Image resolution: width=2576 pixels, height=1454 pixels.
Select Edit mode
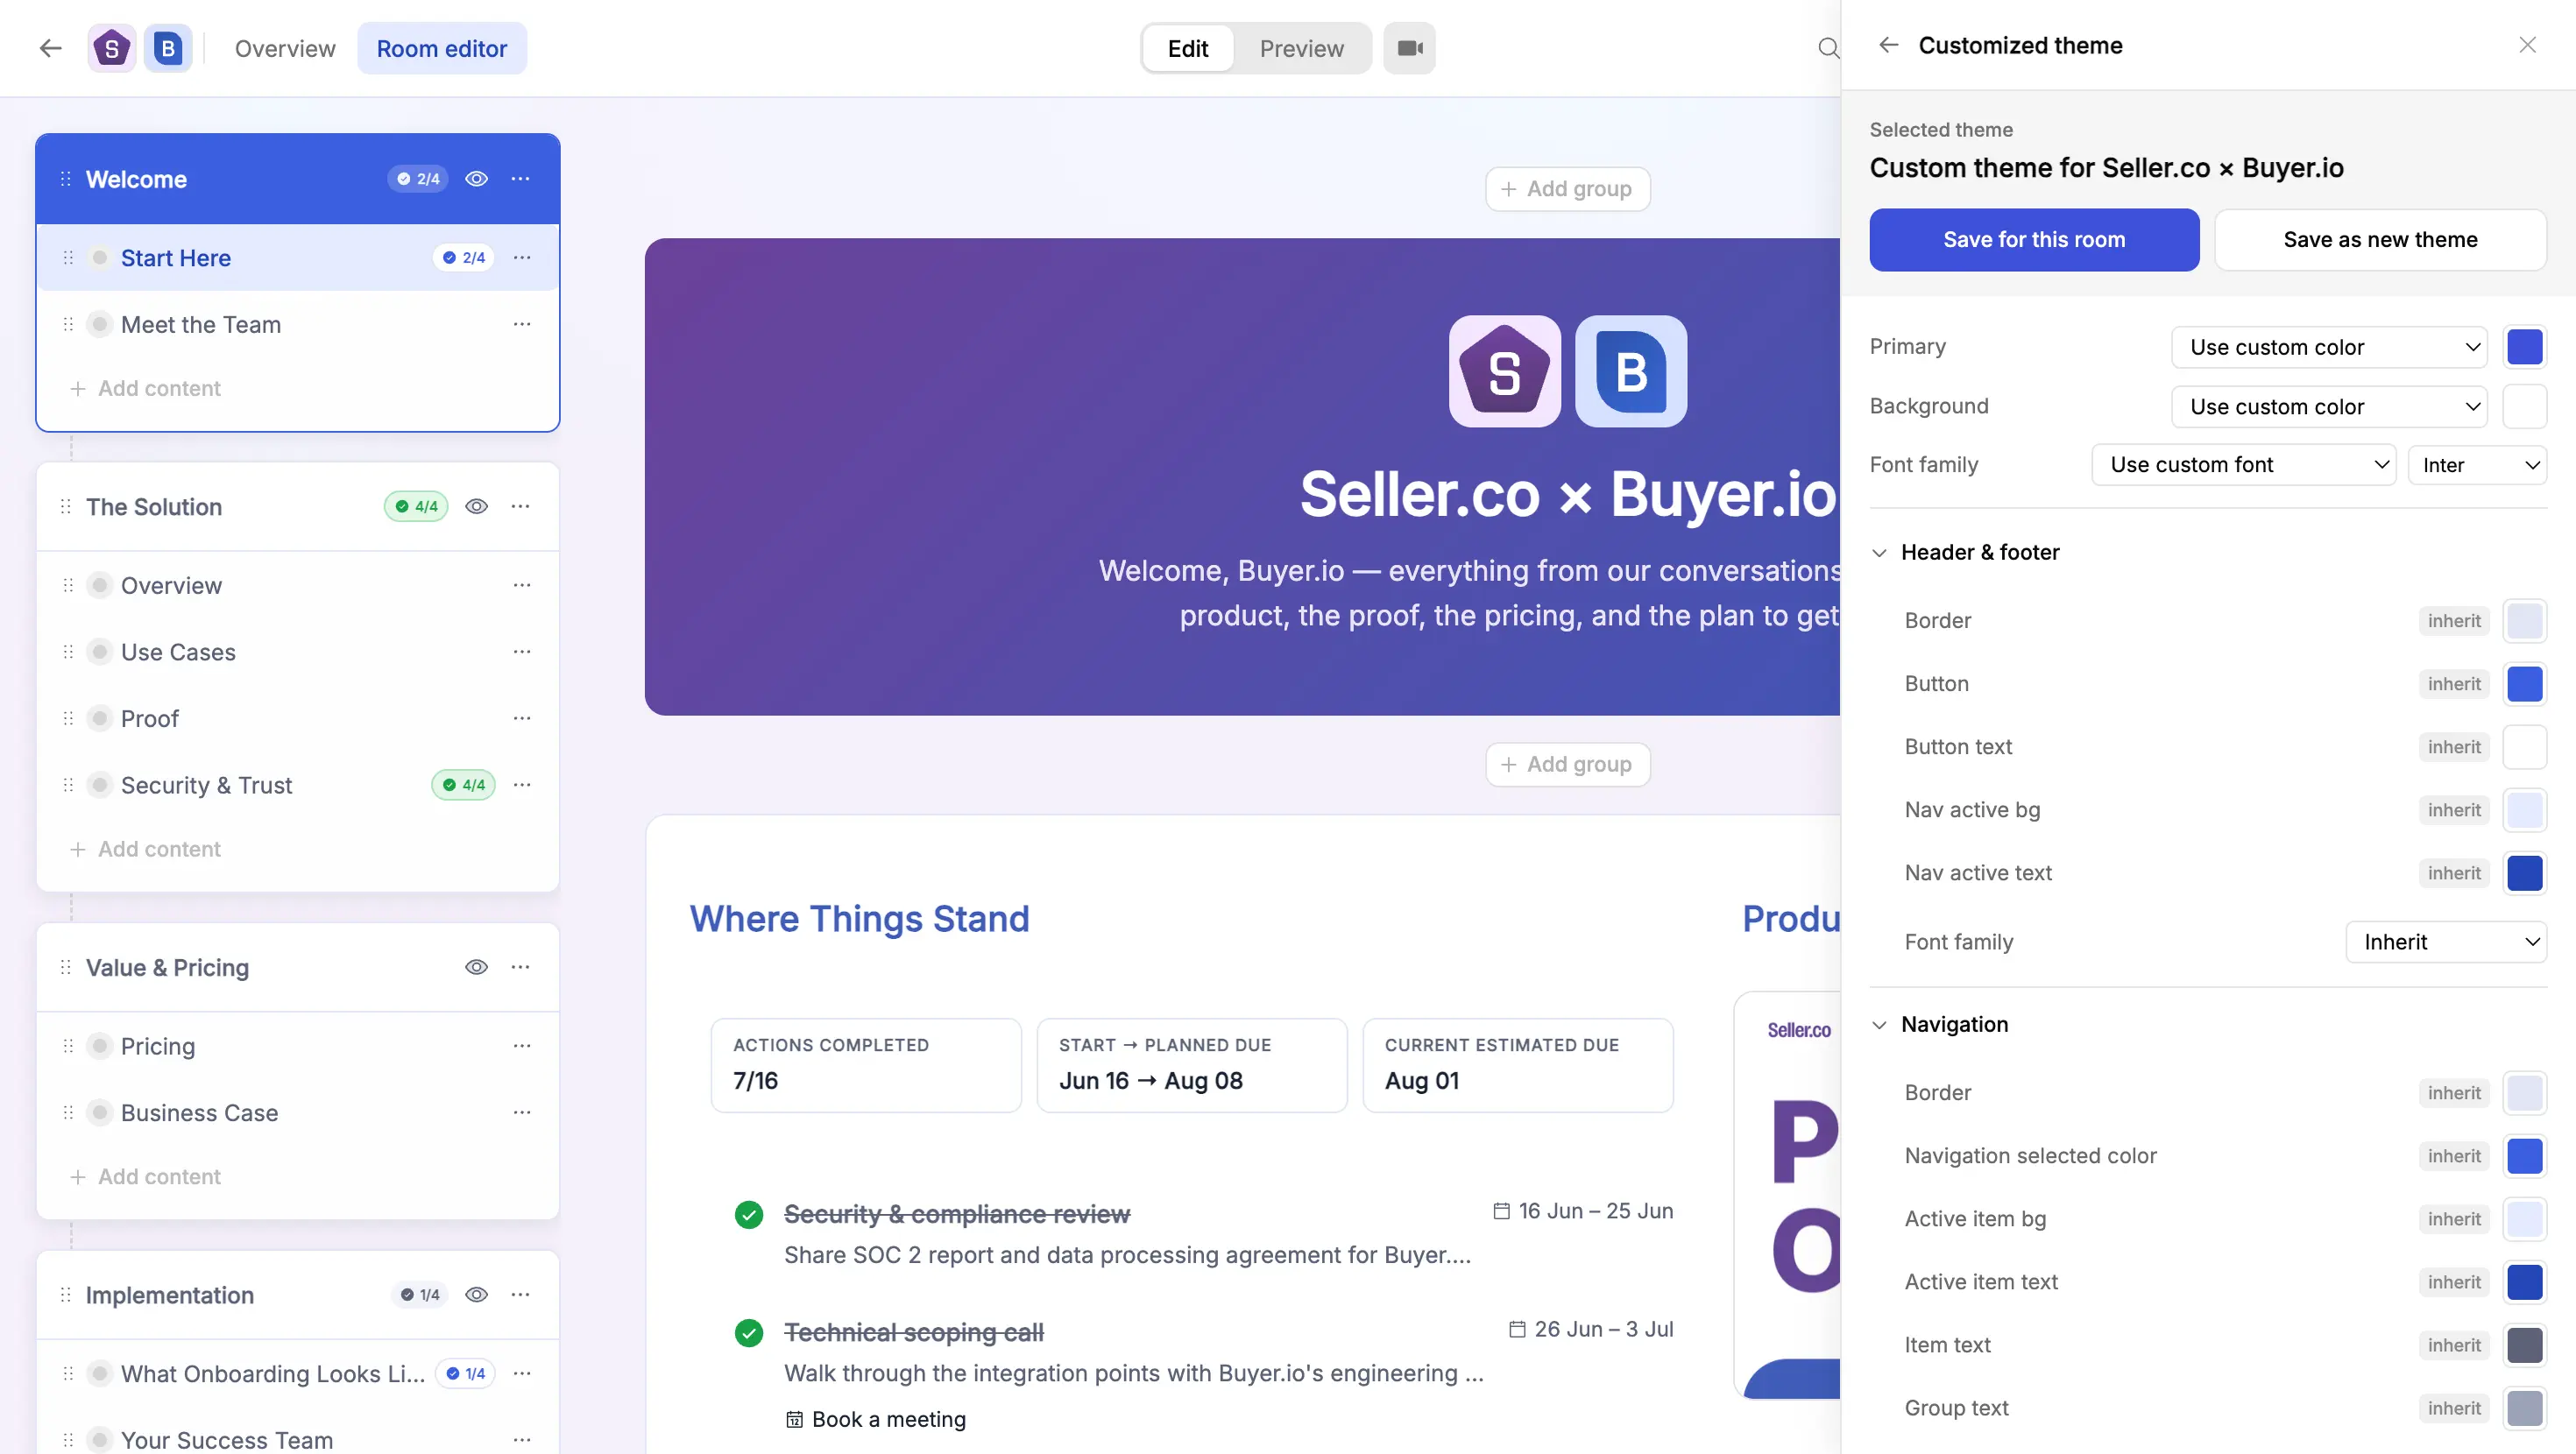1188,48
